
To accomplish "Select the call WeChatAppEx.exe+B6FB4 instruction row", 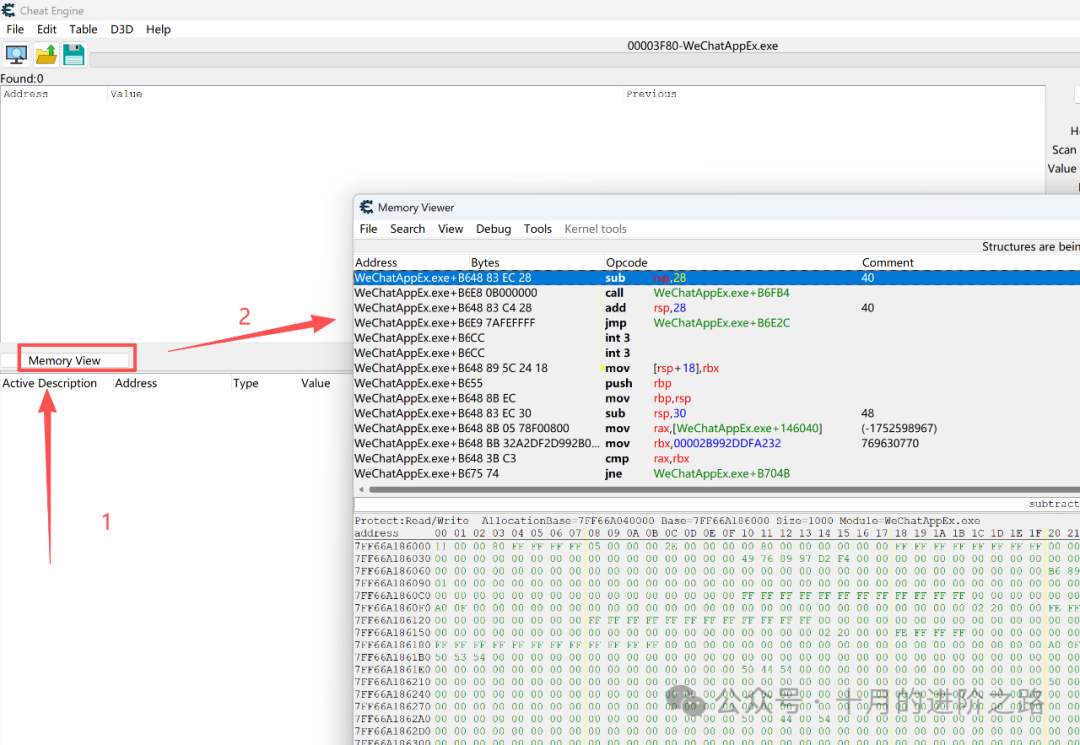I will click(x=700, y=293).
